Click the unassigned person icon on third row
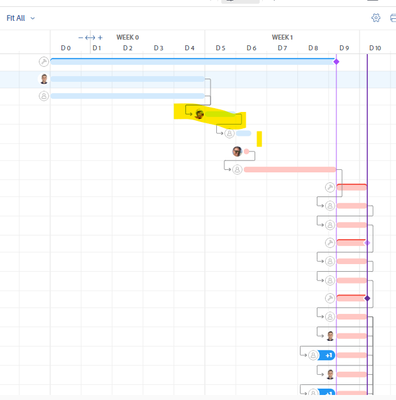 (44, 96)
